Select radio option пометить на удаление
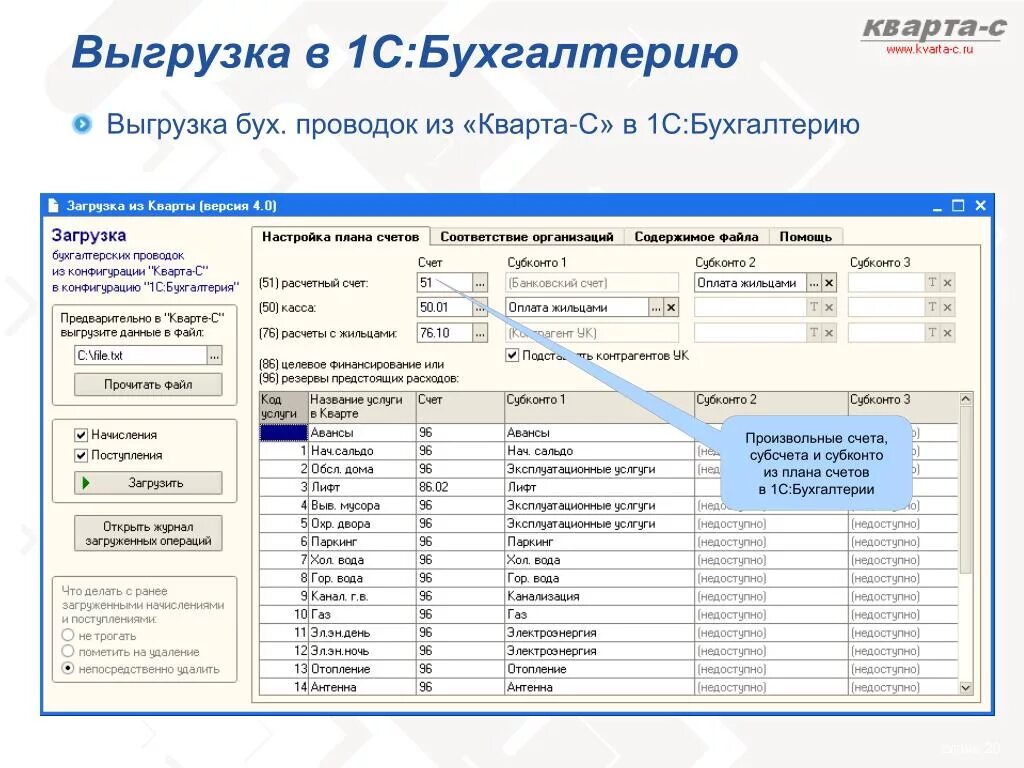Viewport: 1024px width, 768px height. pos(68,651)
